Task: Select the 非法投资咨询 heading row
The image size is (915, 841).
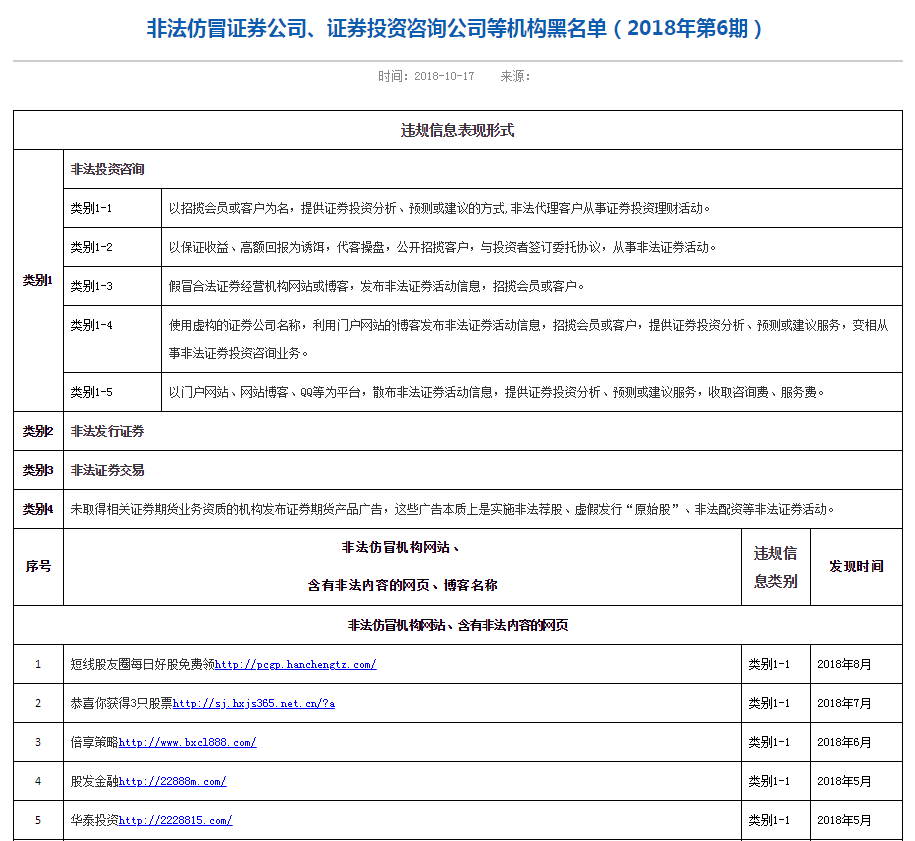Action: (x=107, y=169)
